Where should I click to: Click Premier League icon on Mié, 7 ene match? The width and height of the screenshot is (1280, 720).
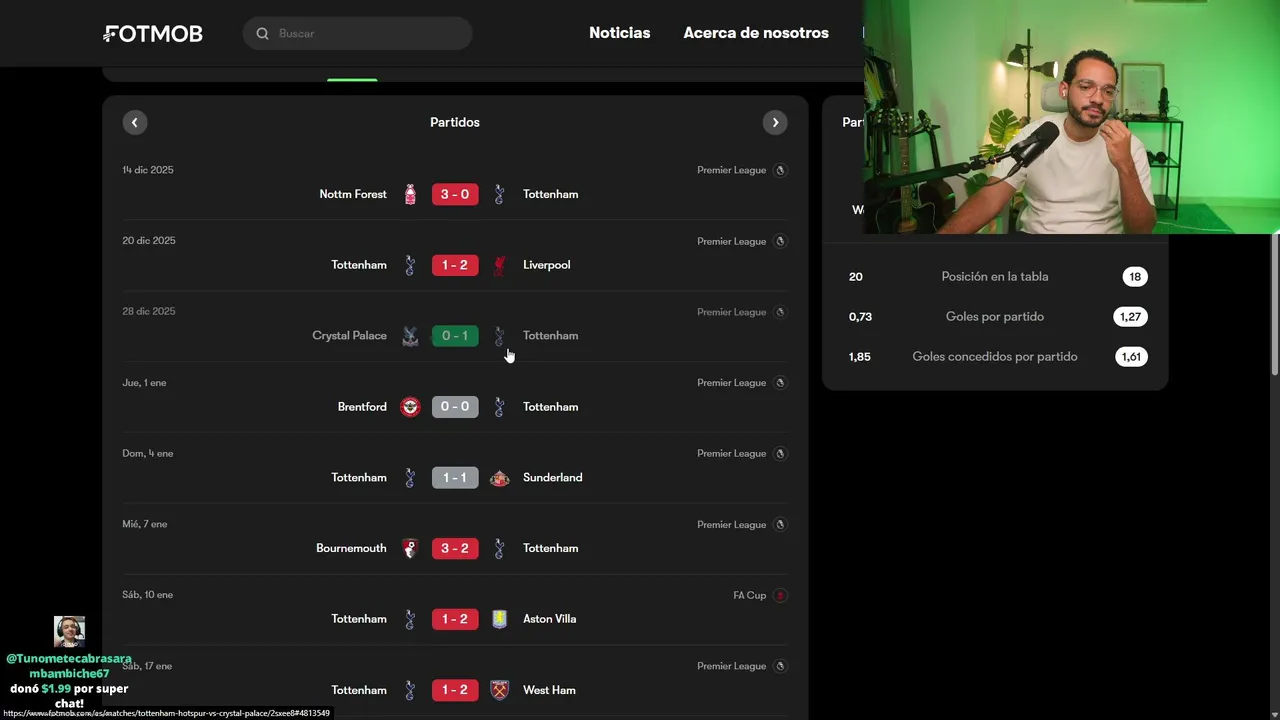[x=780, y=525]
